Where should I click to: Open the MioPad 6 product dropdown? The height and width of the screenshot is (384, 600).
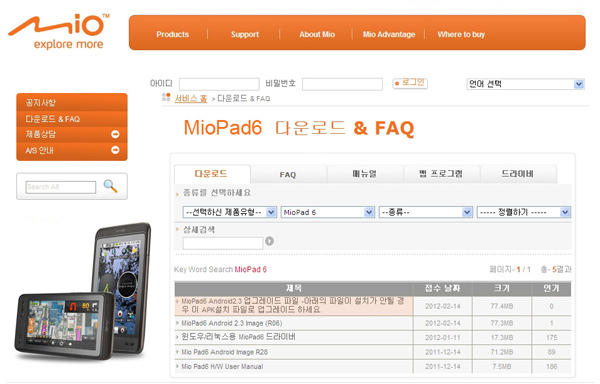pos(328,212)
